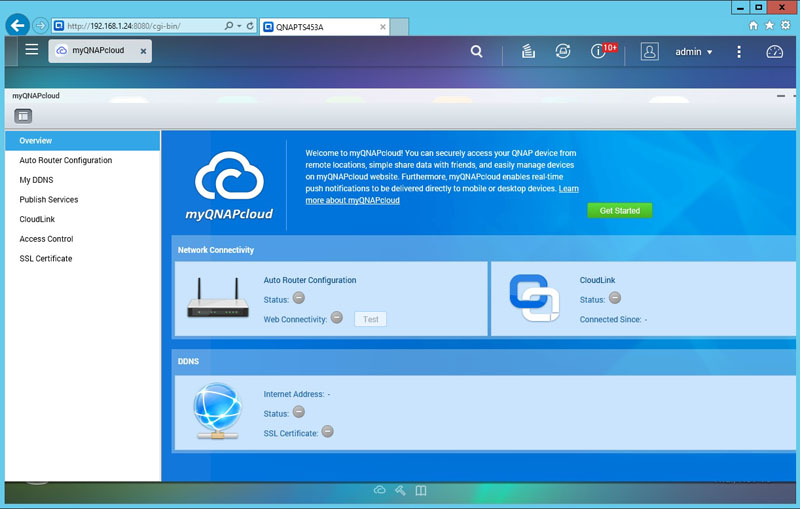Open the background tasks icon
The width and height of the screenshot is (800, 509).
528,51
